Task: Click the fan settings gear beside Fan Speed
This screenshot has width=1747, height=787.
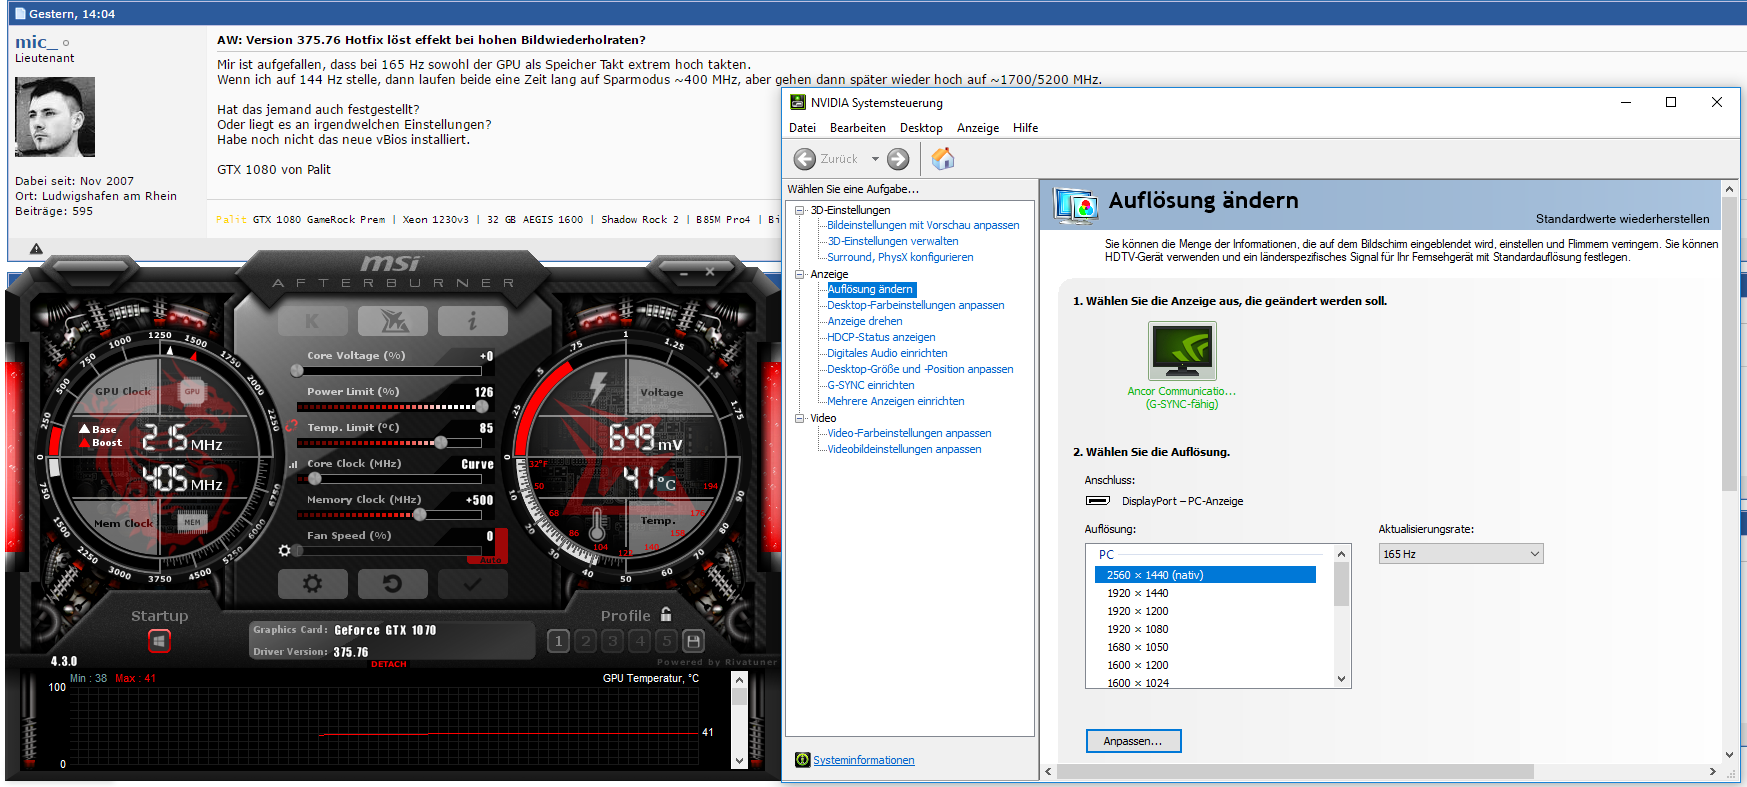Action: (285, 550)
